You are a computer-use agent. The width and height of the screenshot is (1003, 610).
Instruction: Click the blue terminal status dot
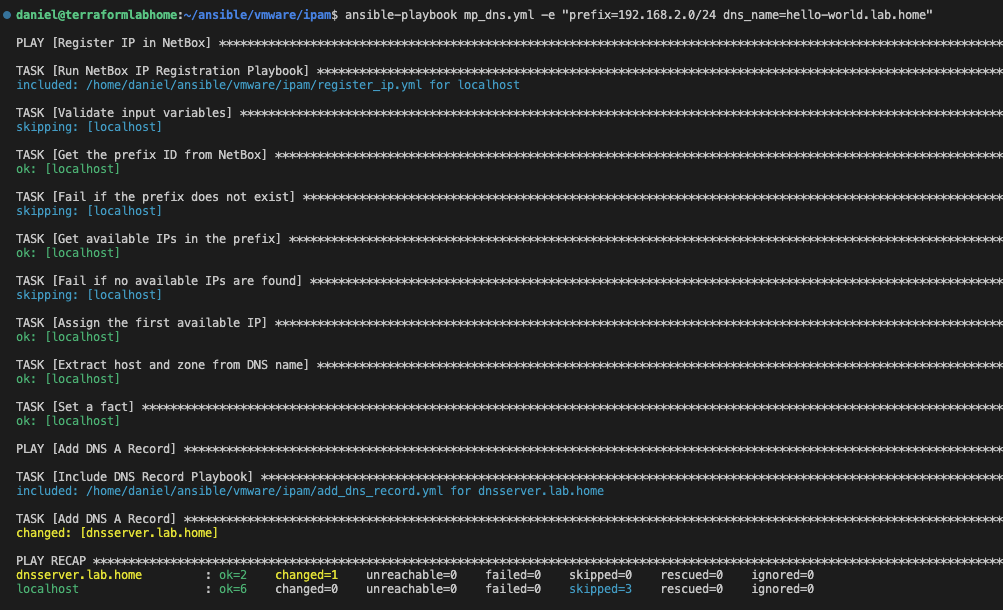pyautogui.click(x=8, y=15)
